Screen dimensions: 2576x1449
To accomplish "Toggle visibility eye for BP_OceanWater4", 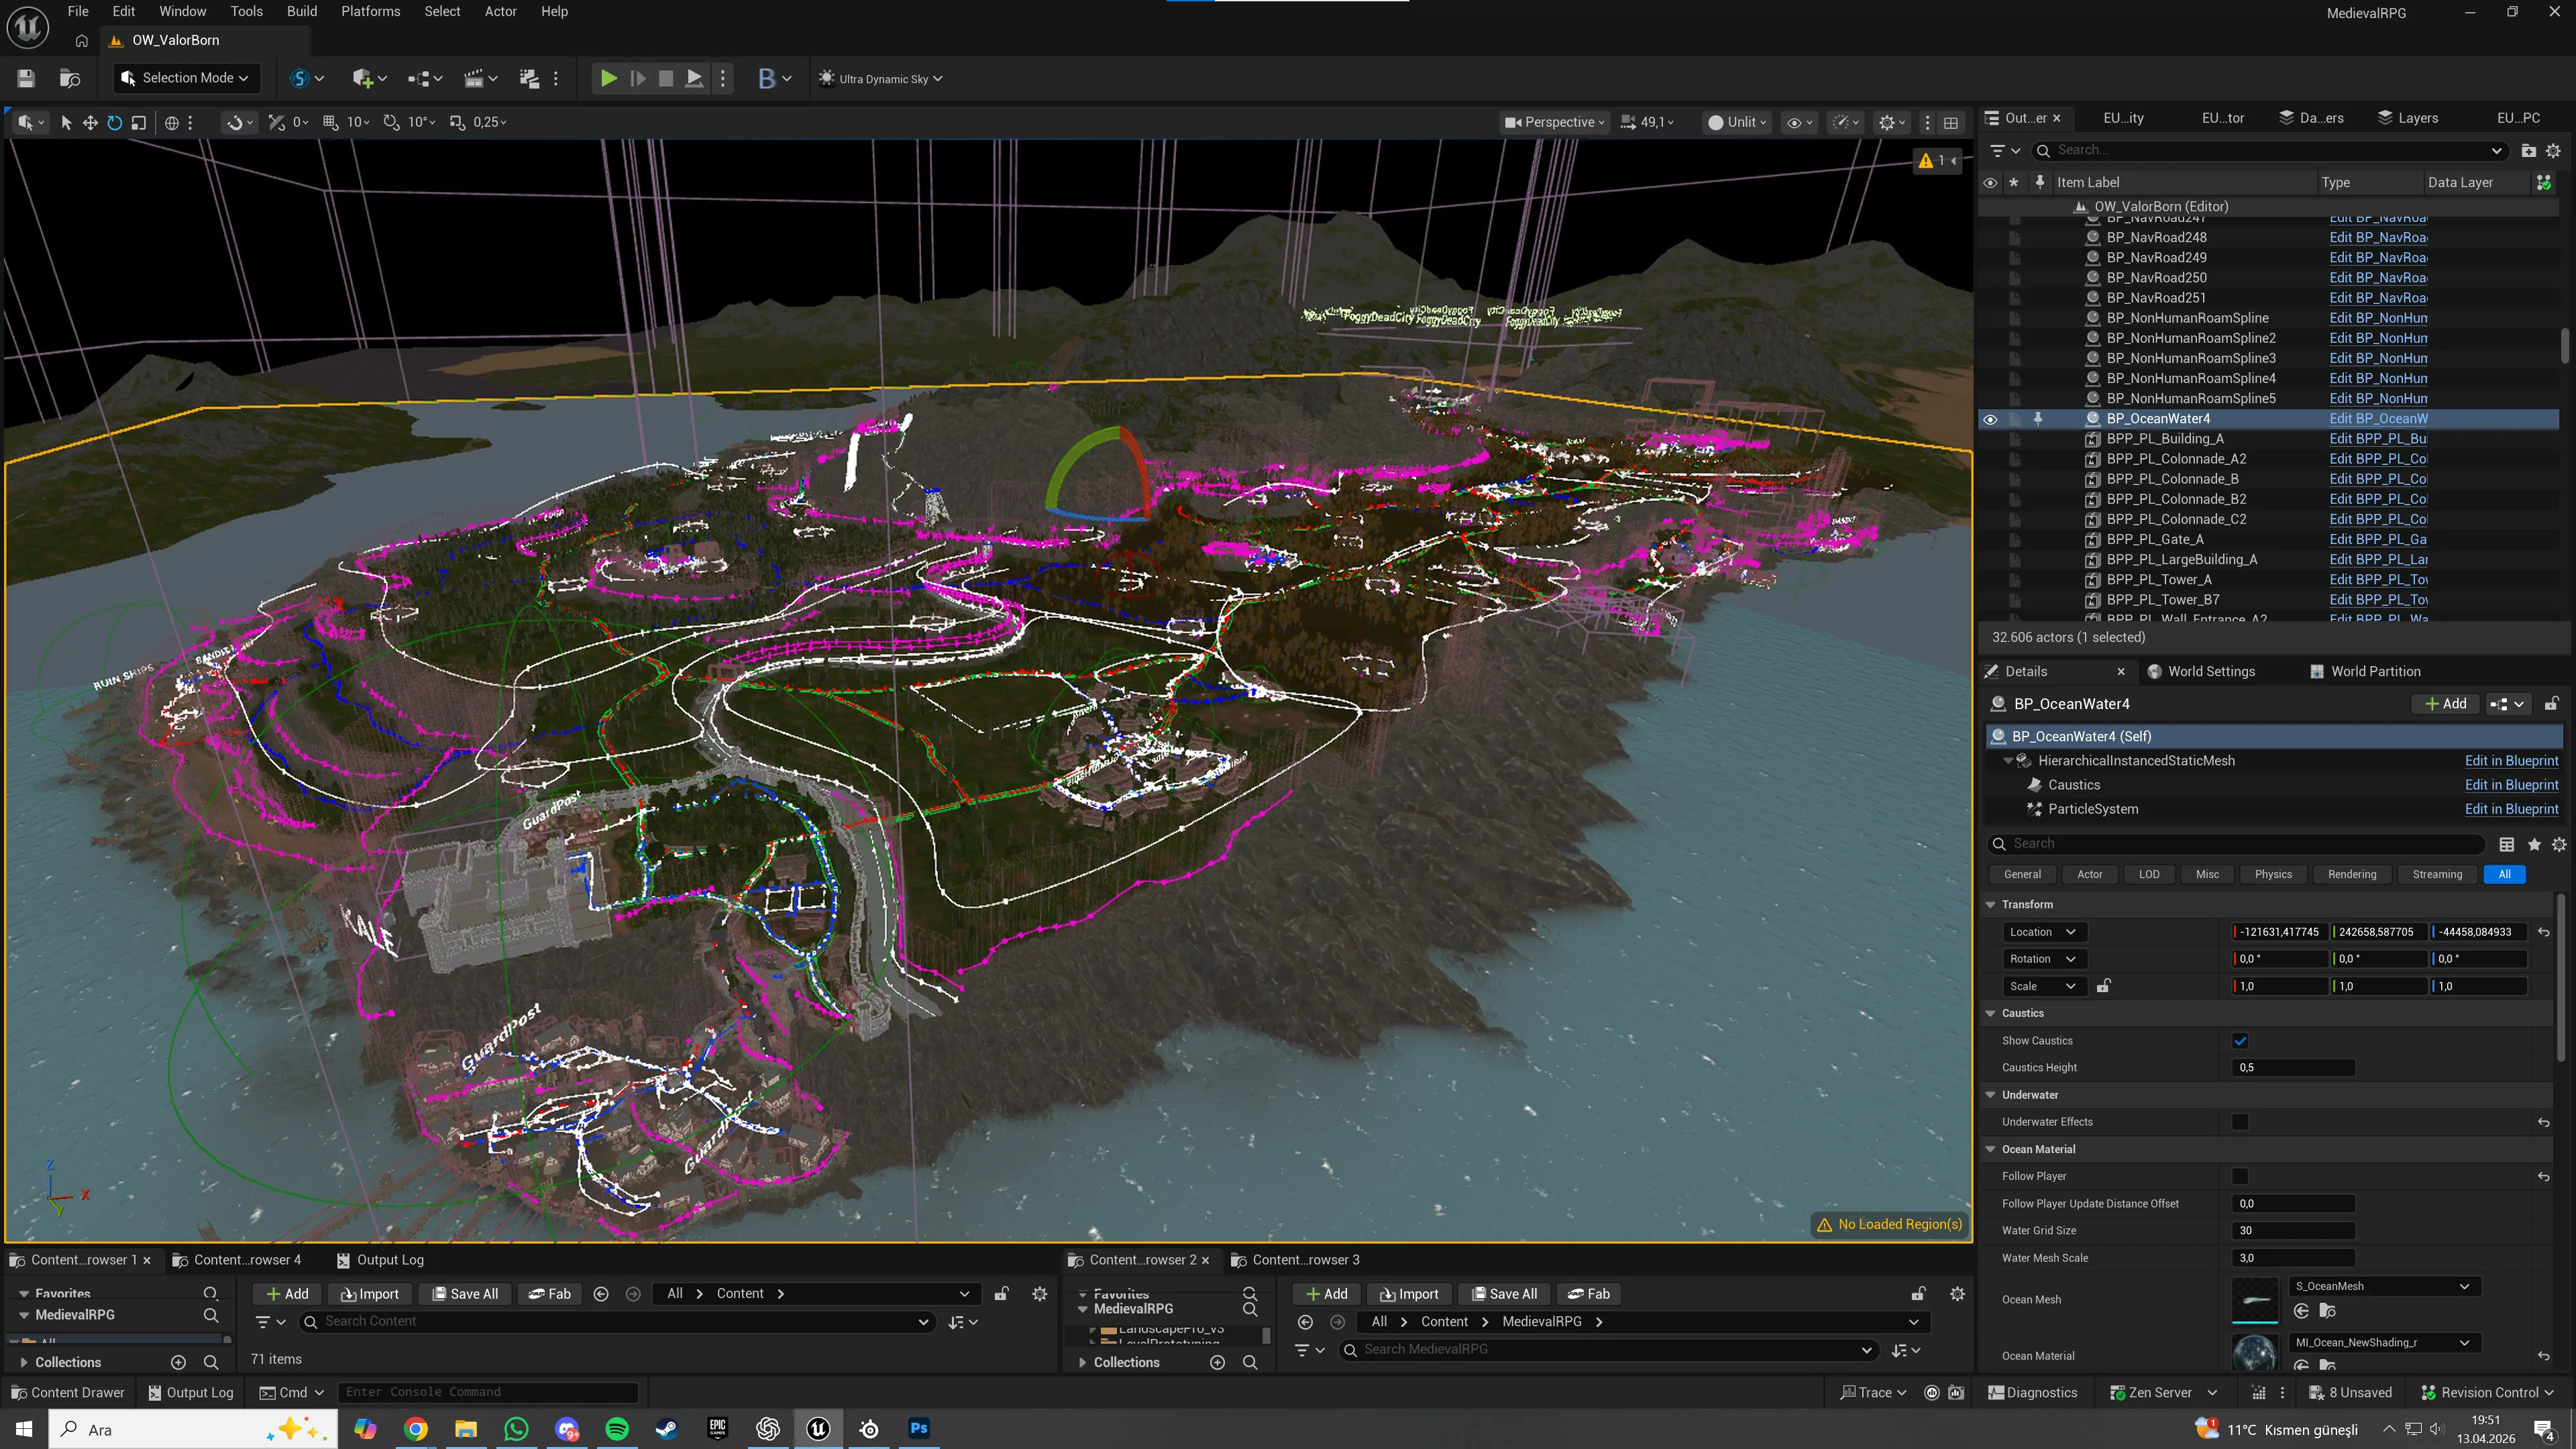I will (1989, 419).
